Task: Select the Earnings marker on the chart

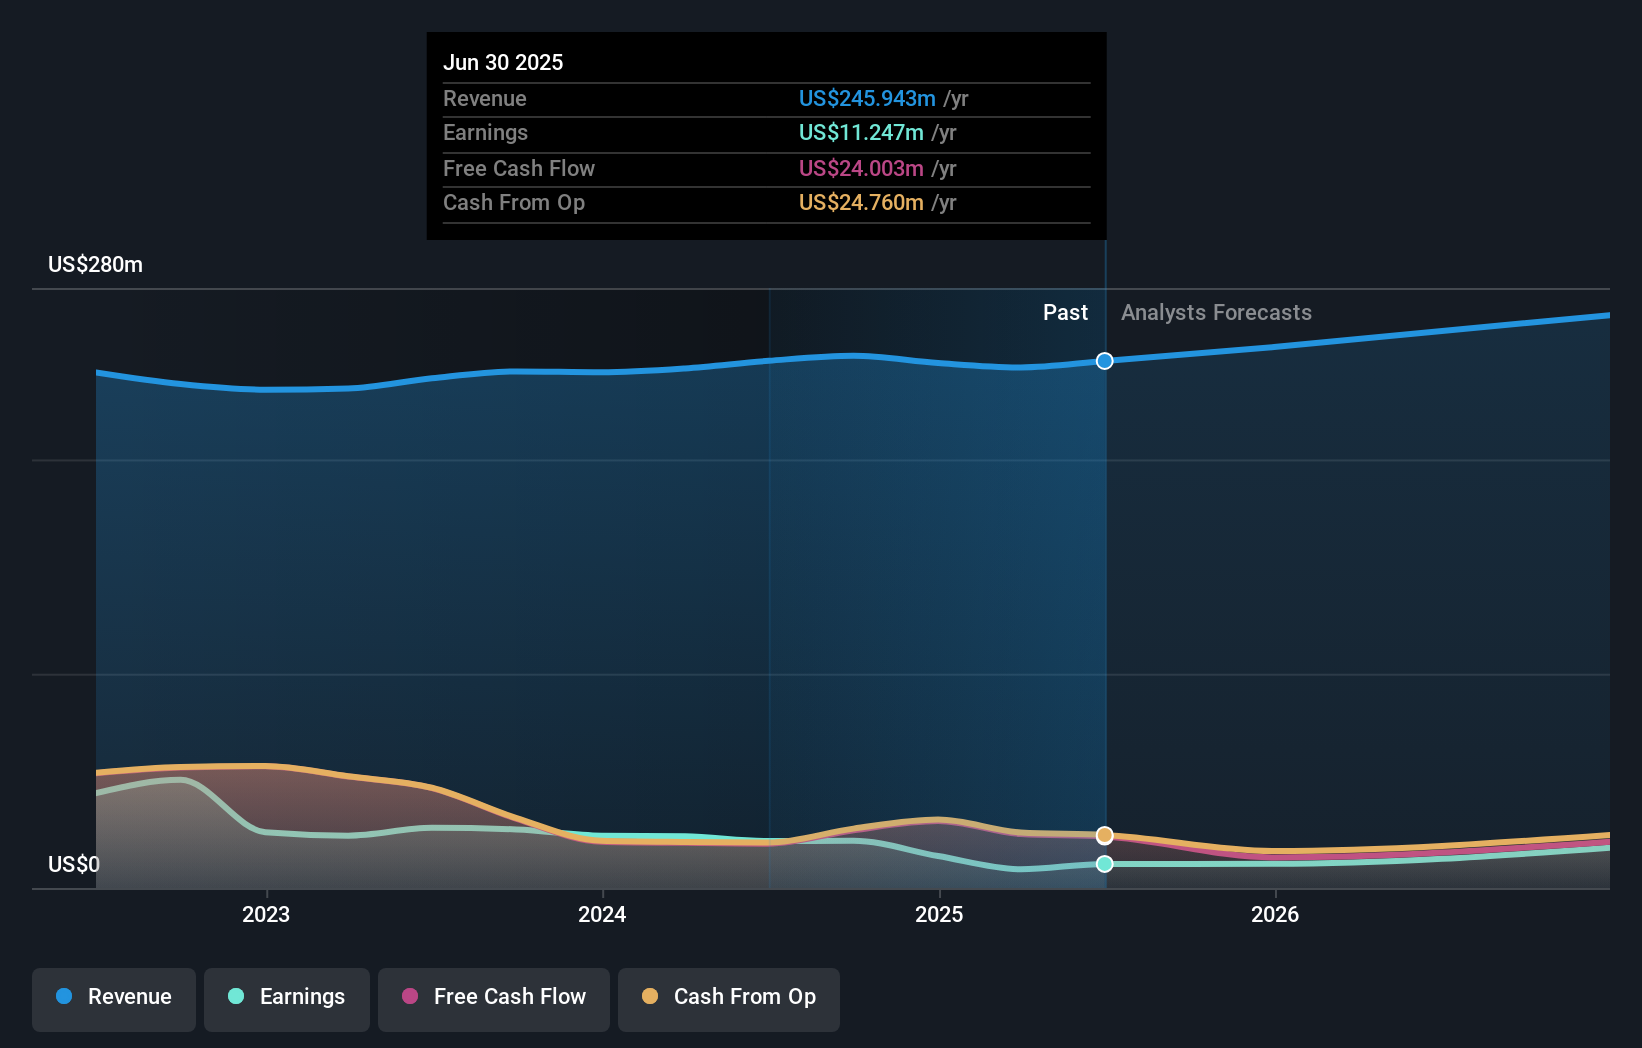Action: [1104, 864]
